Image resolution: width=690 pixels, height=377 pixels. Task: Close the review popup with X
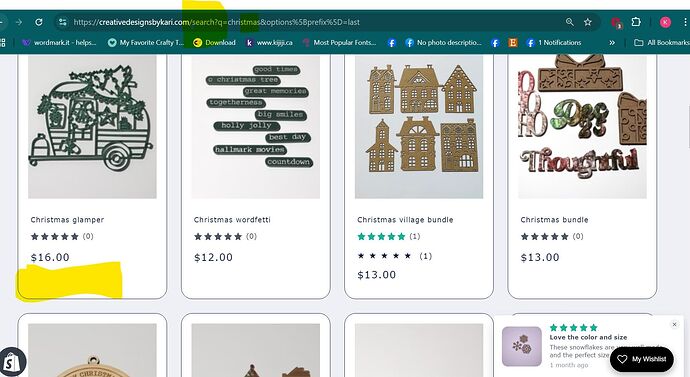pos(674,324)
